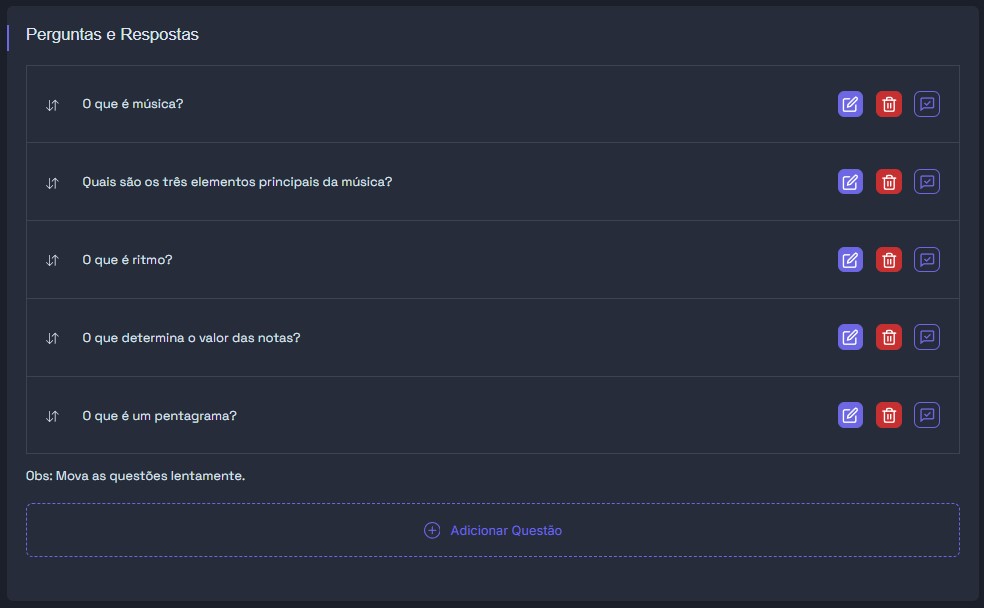Edit the 'valor das notas' question
Image resolution: width=984 pixels, height=608 pixels.
[850, 338]
